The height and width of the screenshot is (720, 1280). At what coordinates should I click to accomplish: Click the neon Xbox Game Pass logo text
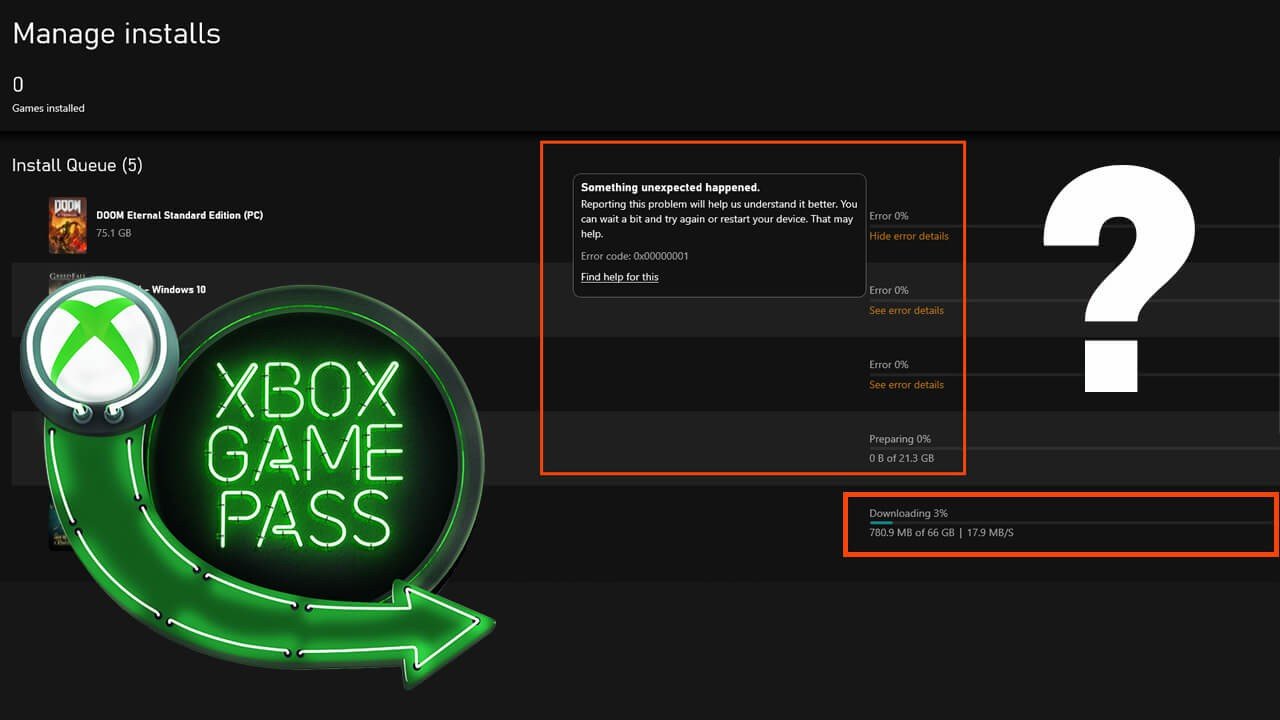pos(305,454)
